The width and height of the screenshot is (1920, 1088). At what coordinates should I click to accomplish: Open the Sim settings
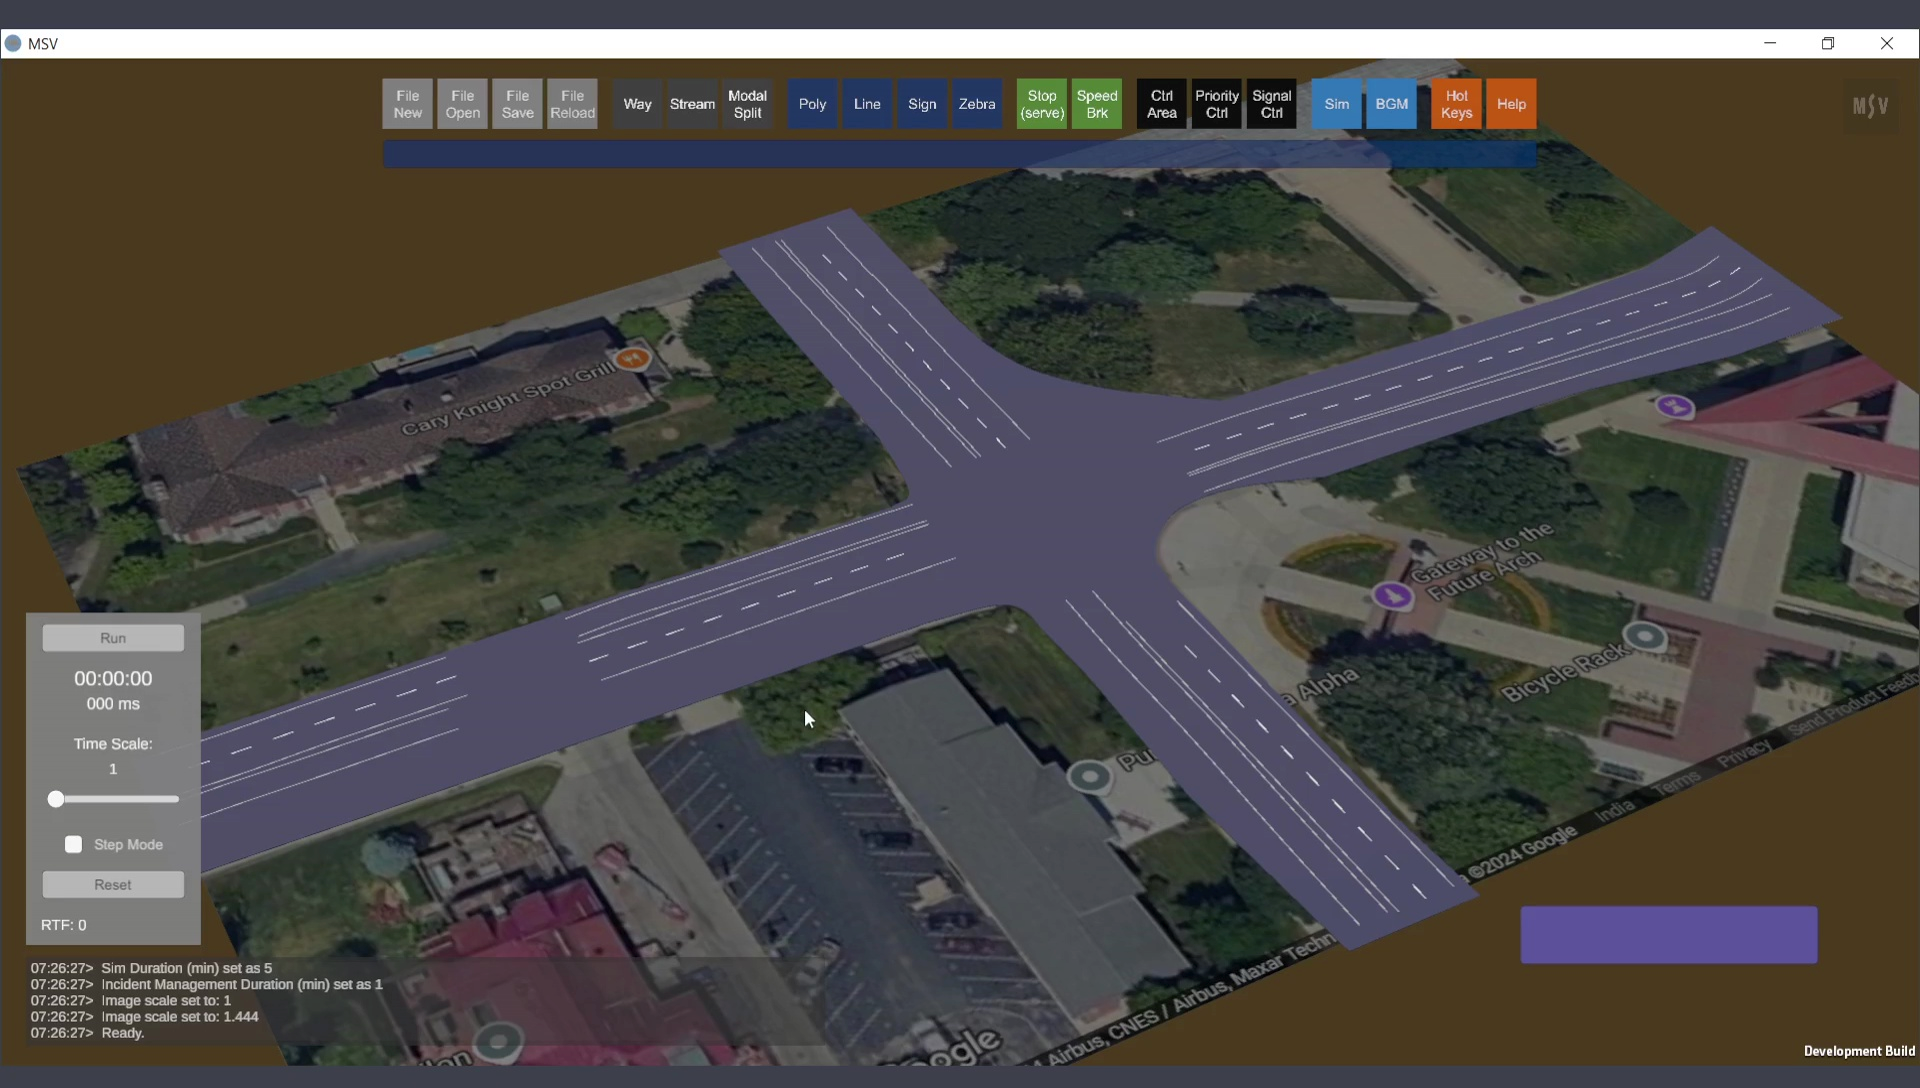(x=1336, y=104)
